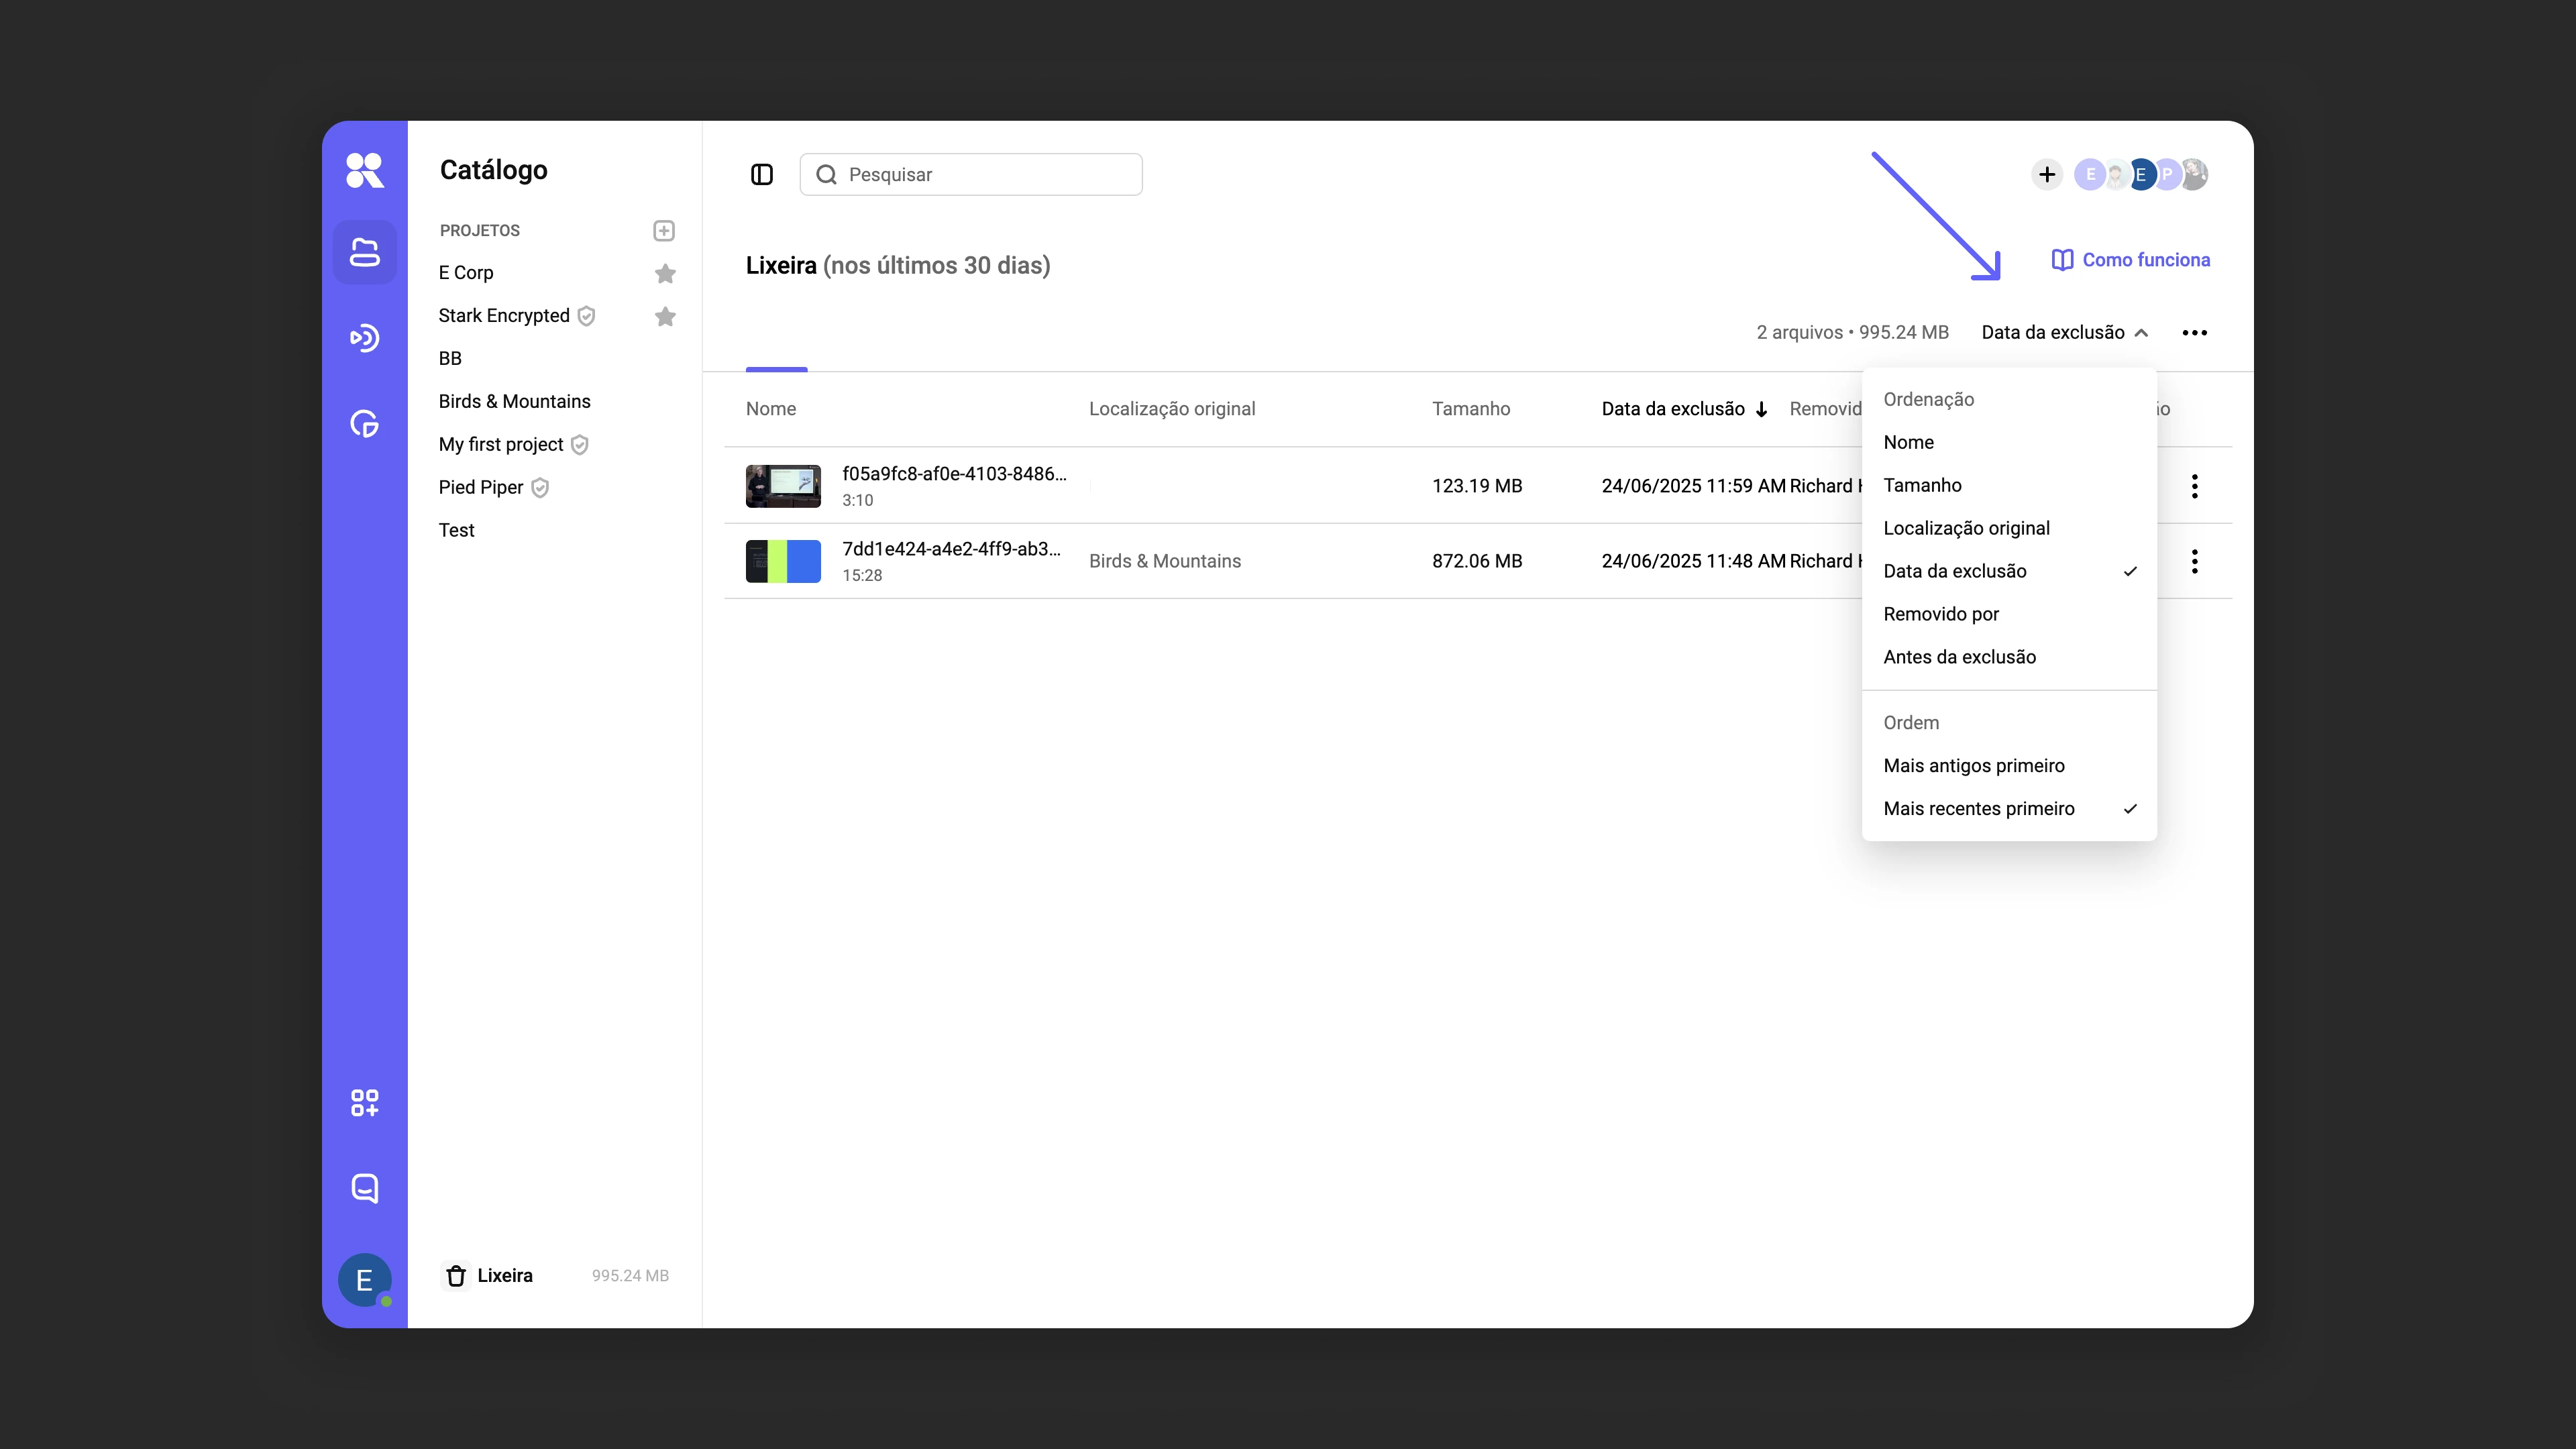
Task: Add a new project with plus icon
Action: pyautogui.click(x=664, y=231)
